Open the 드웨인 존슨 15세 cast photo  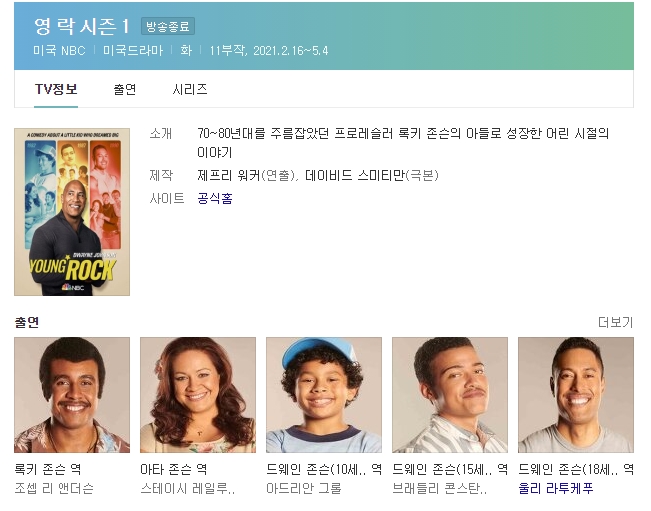(450, 395)
